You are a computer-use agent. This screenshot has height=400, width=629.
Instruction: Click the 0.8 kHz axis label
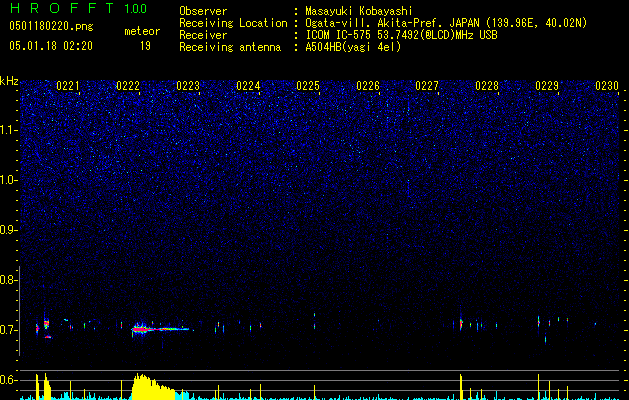pyautogui.click(x=8, y=280)
